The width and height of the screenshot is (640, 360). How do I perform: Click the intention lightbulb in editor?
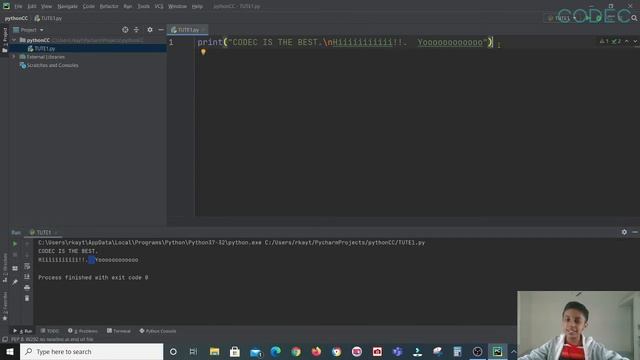pyautogui.click(x=203, y=52)
